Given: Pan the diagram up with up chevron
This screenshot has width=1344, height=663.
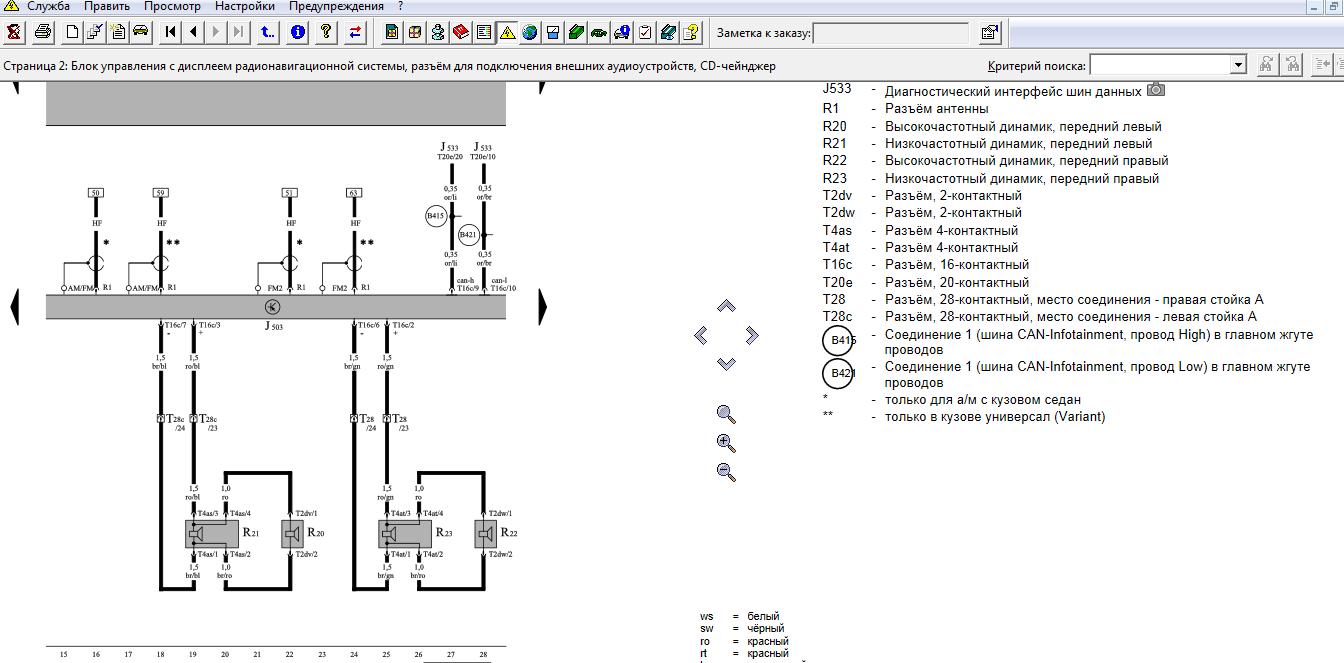Looking at the screenshot, I should 727,305.
